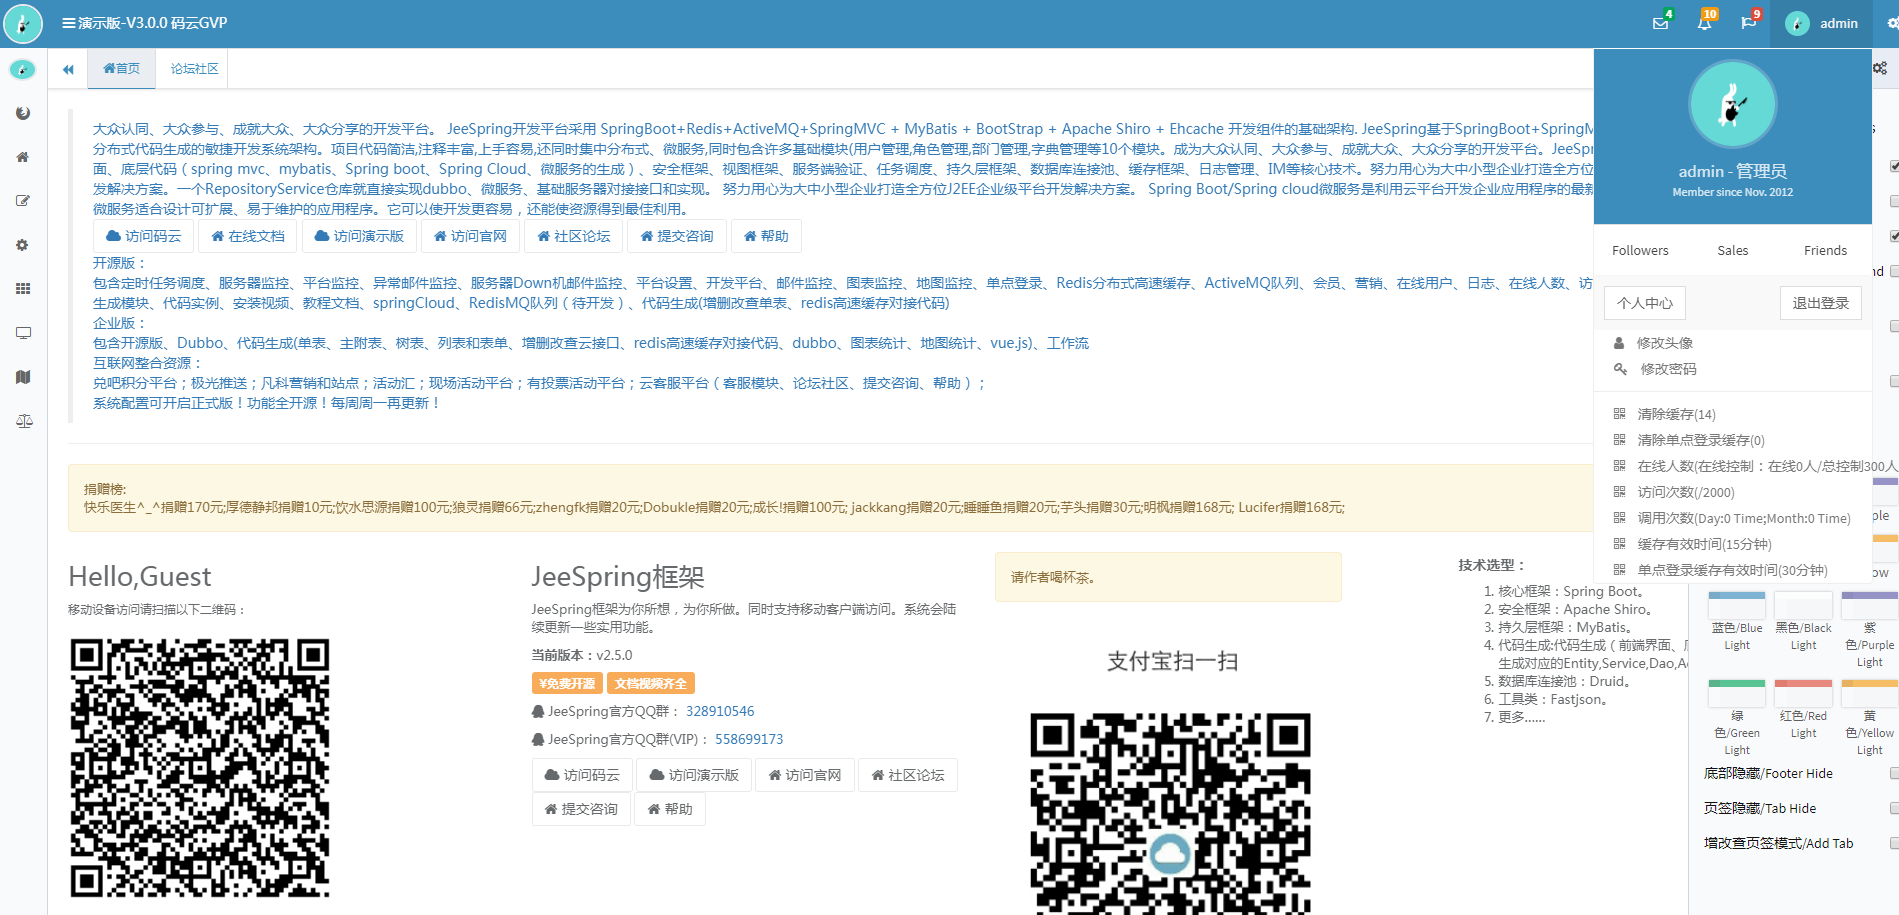
Task: Open the map sidebar icon
Action: [23, 377]
